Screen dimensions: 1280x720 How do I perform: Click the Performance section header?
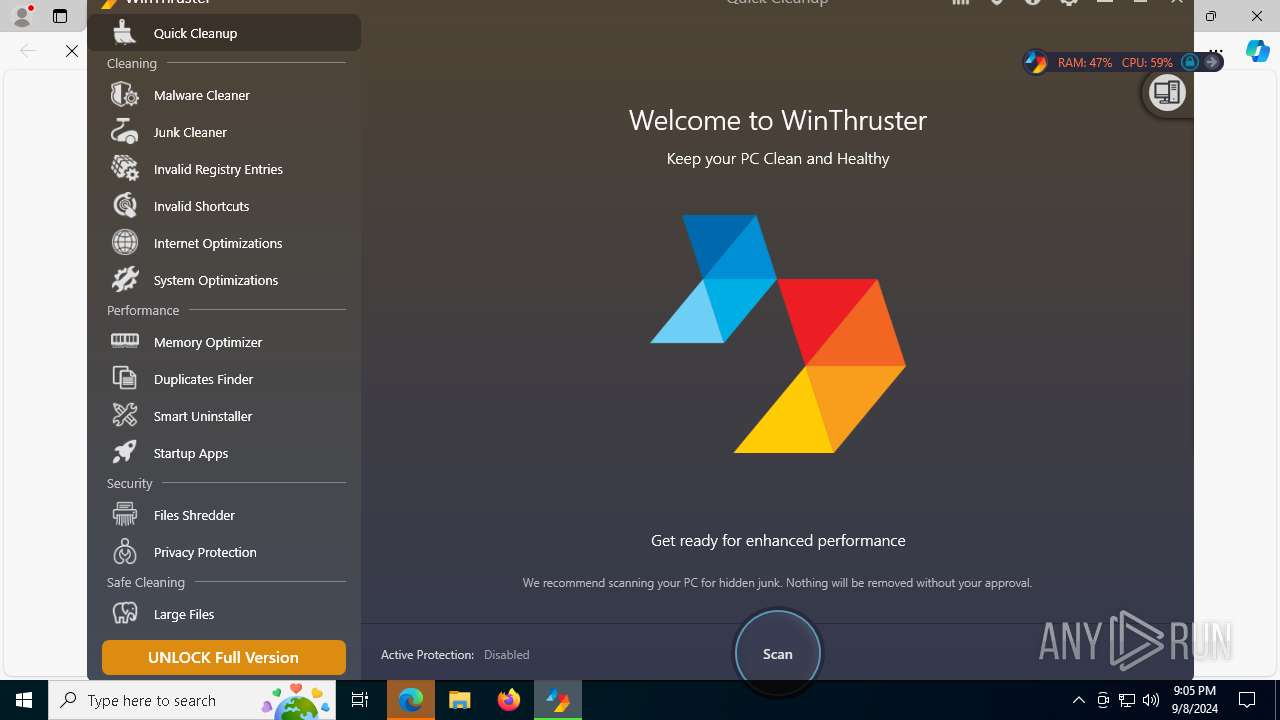pyautogui.click(x=143, y=310)
